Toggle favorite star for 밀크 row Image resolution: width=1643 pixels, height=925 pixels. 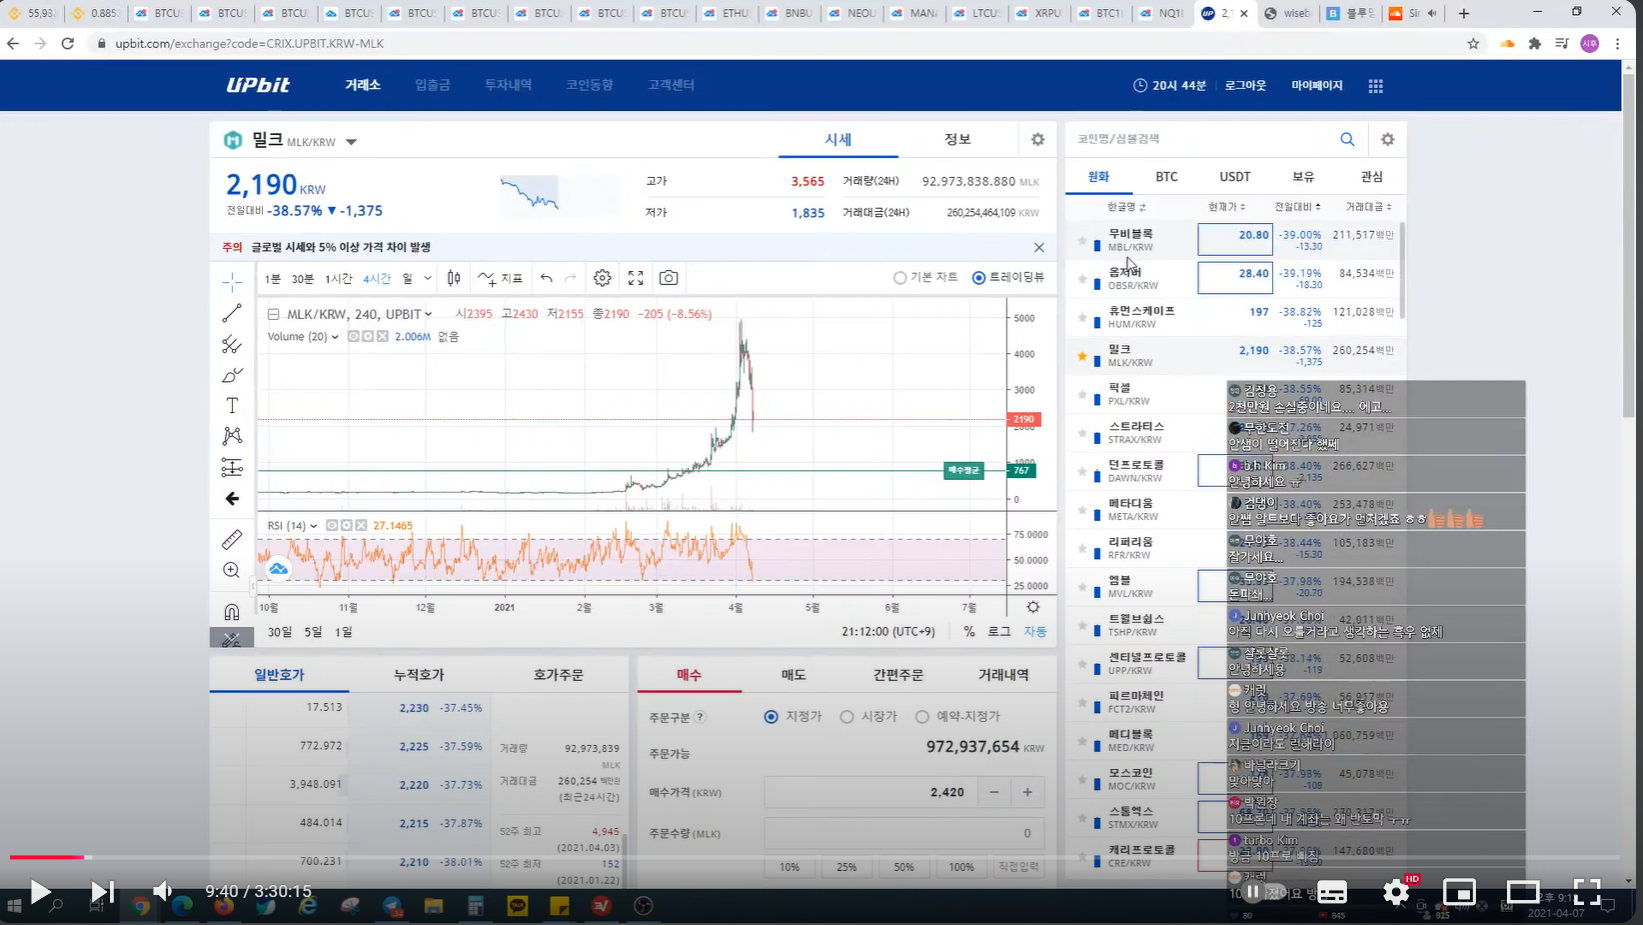pyautogui.click(x=1082, y=356)
